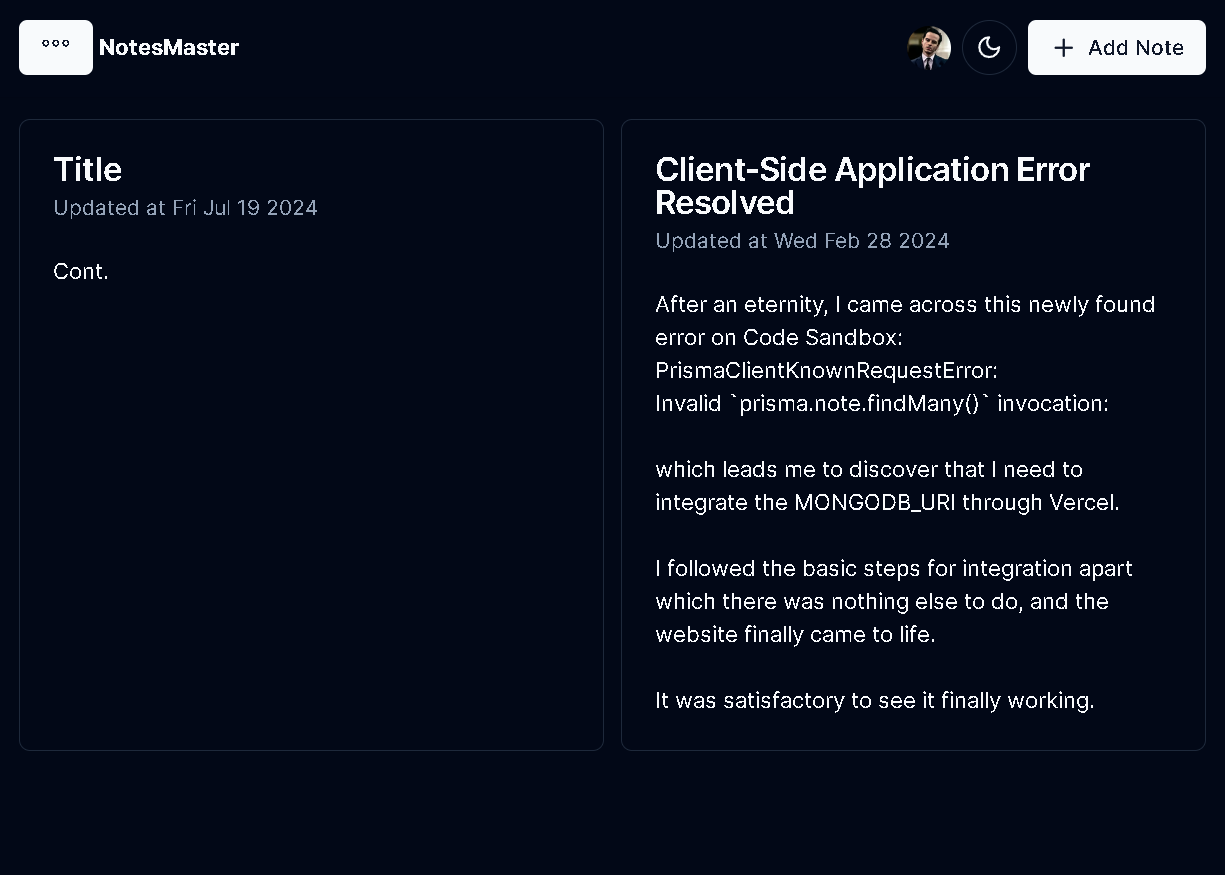
Task: Click "It was satisfactory to see" line
Action: [875, 700]
